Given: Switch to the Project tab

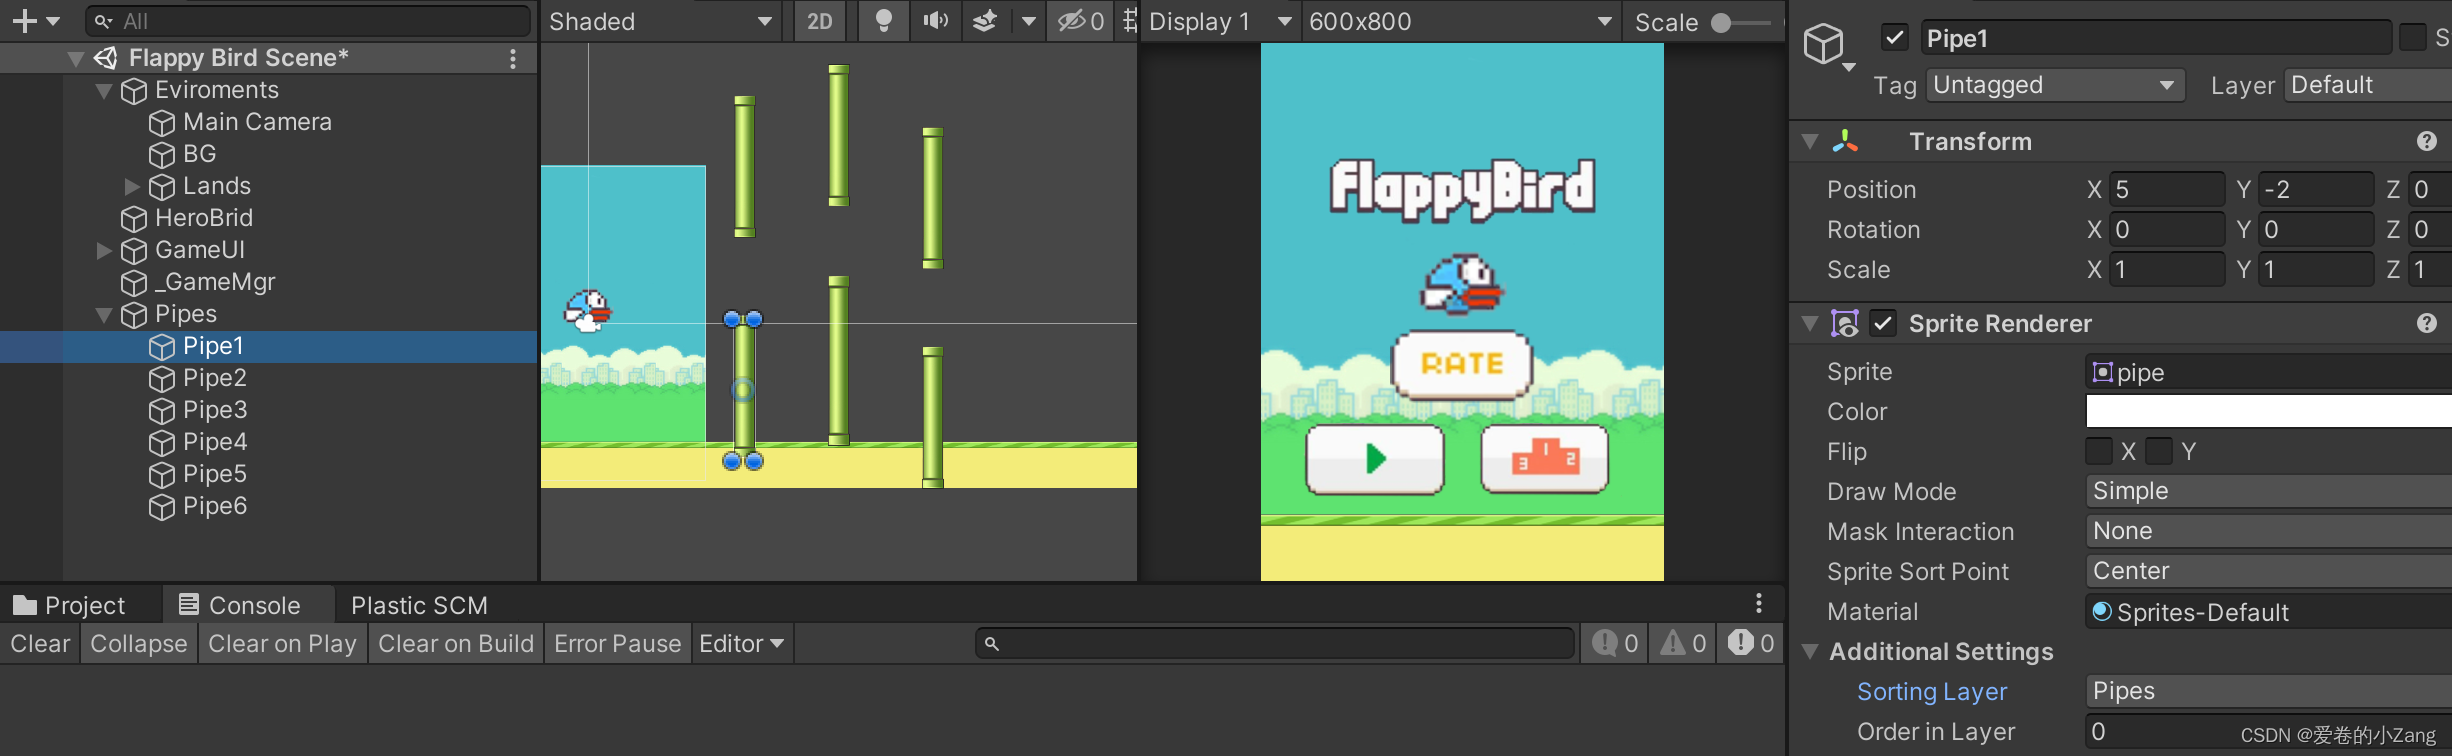Looking at the screenshot, I should point(70,605).
